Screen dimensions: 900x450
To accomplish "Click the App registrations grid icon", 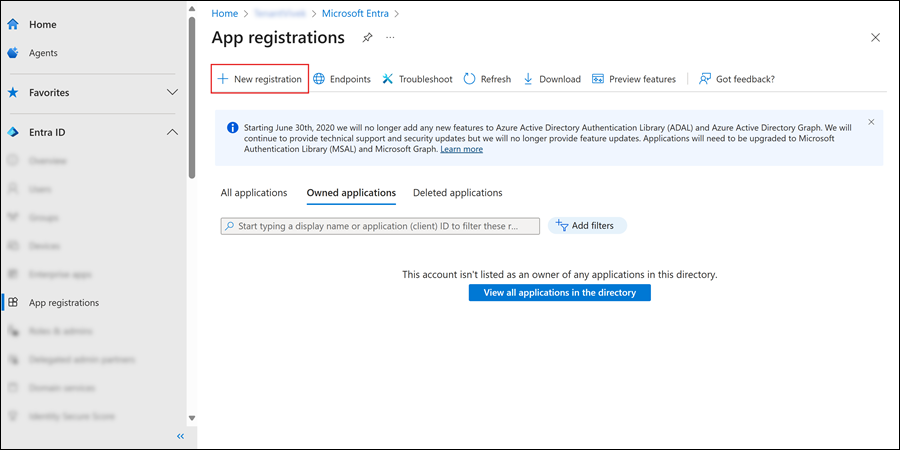I will coord(13,302).
